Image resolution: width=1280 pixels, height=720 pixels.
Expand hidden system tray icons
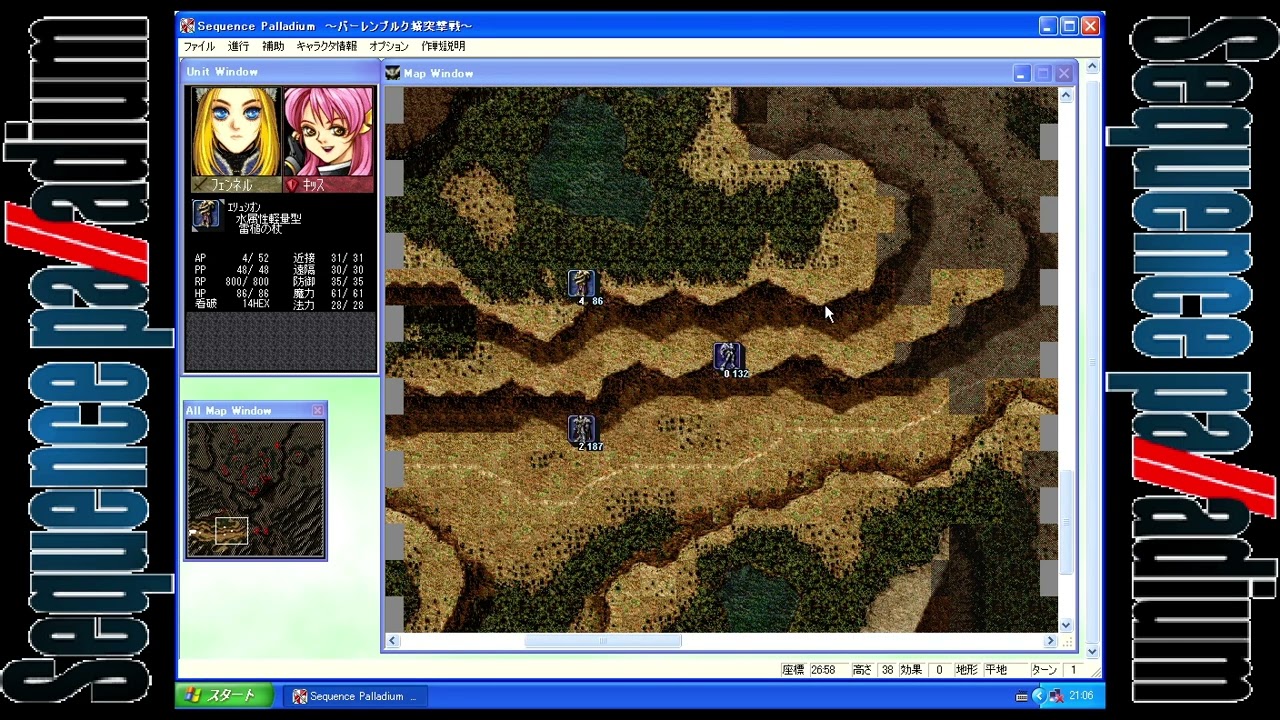tap(1038, 696)
